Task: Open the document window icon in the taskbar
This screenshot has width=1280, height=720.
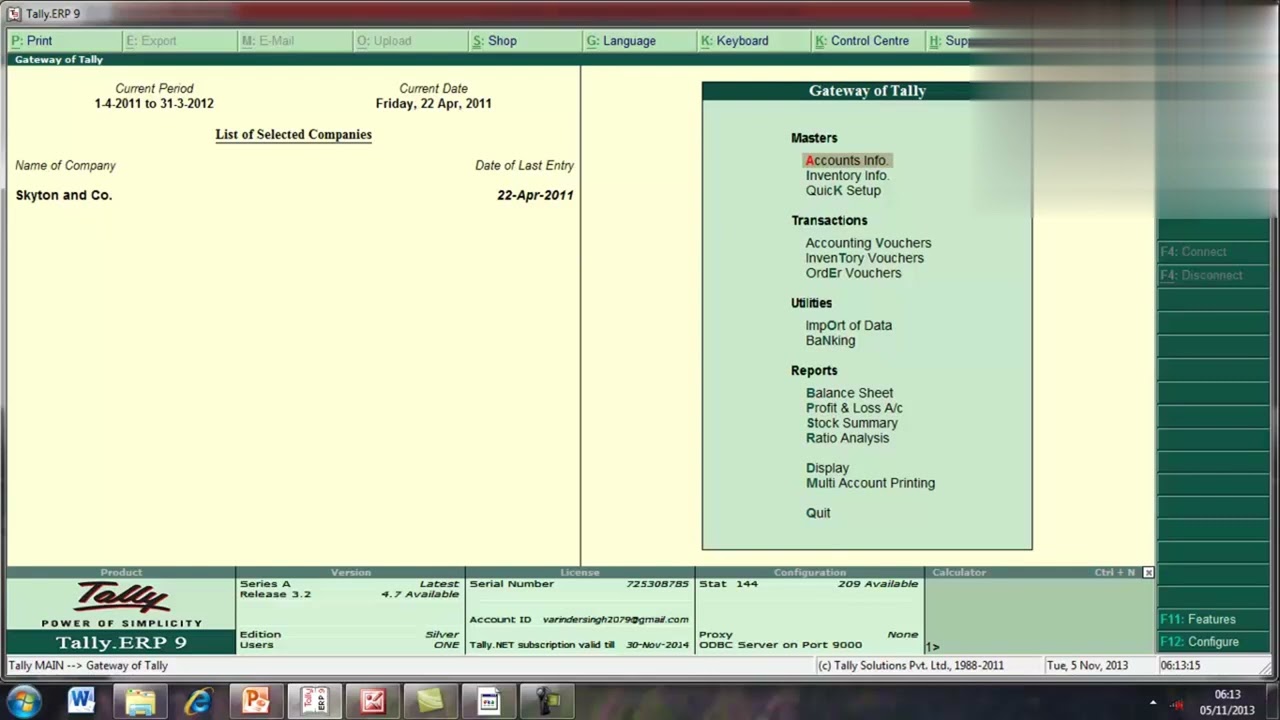Action: coord(489,700)
